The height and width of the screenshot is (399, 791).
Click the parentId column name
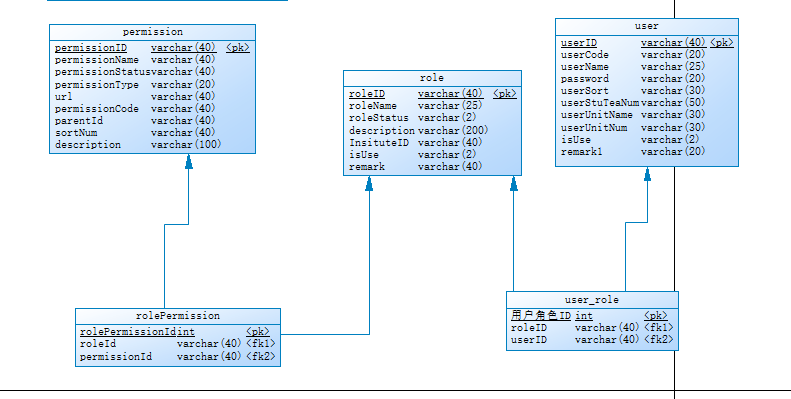(x=79, y=121)
